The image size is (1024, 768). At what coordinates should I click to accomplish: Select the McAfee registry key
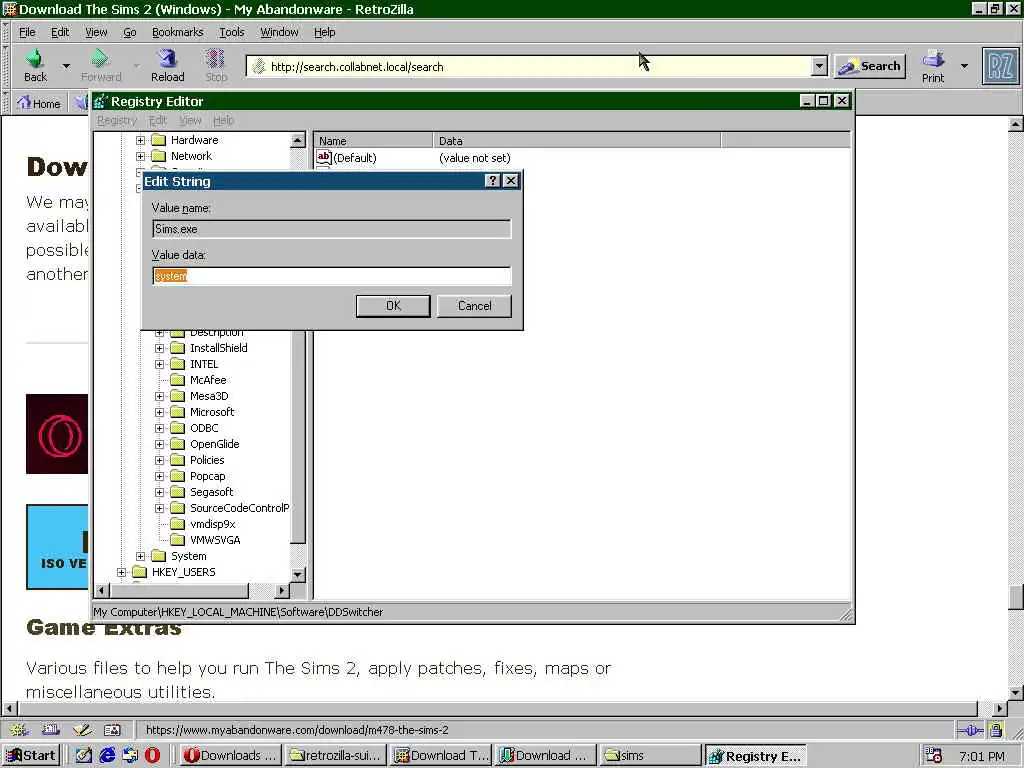[x=208, y=380]
